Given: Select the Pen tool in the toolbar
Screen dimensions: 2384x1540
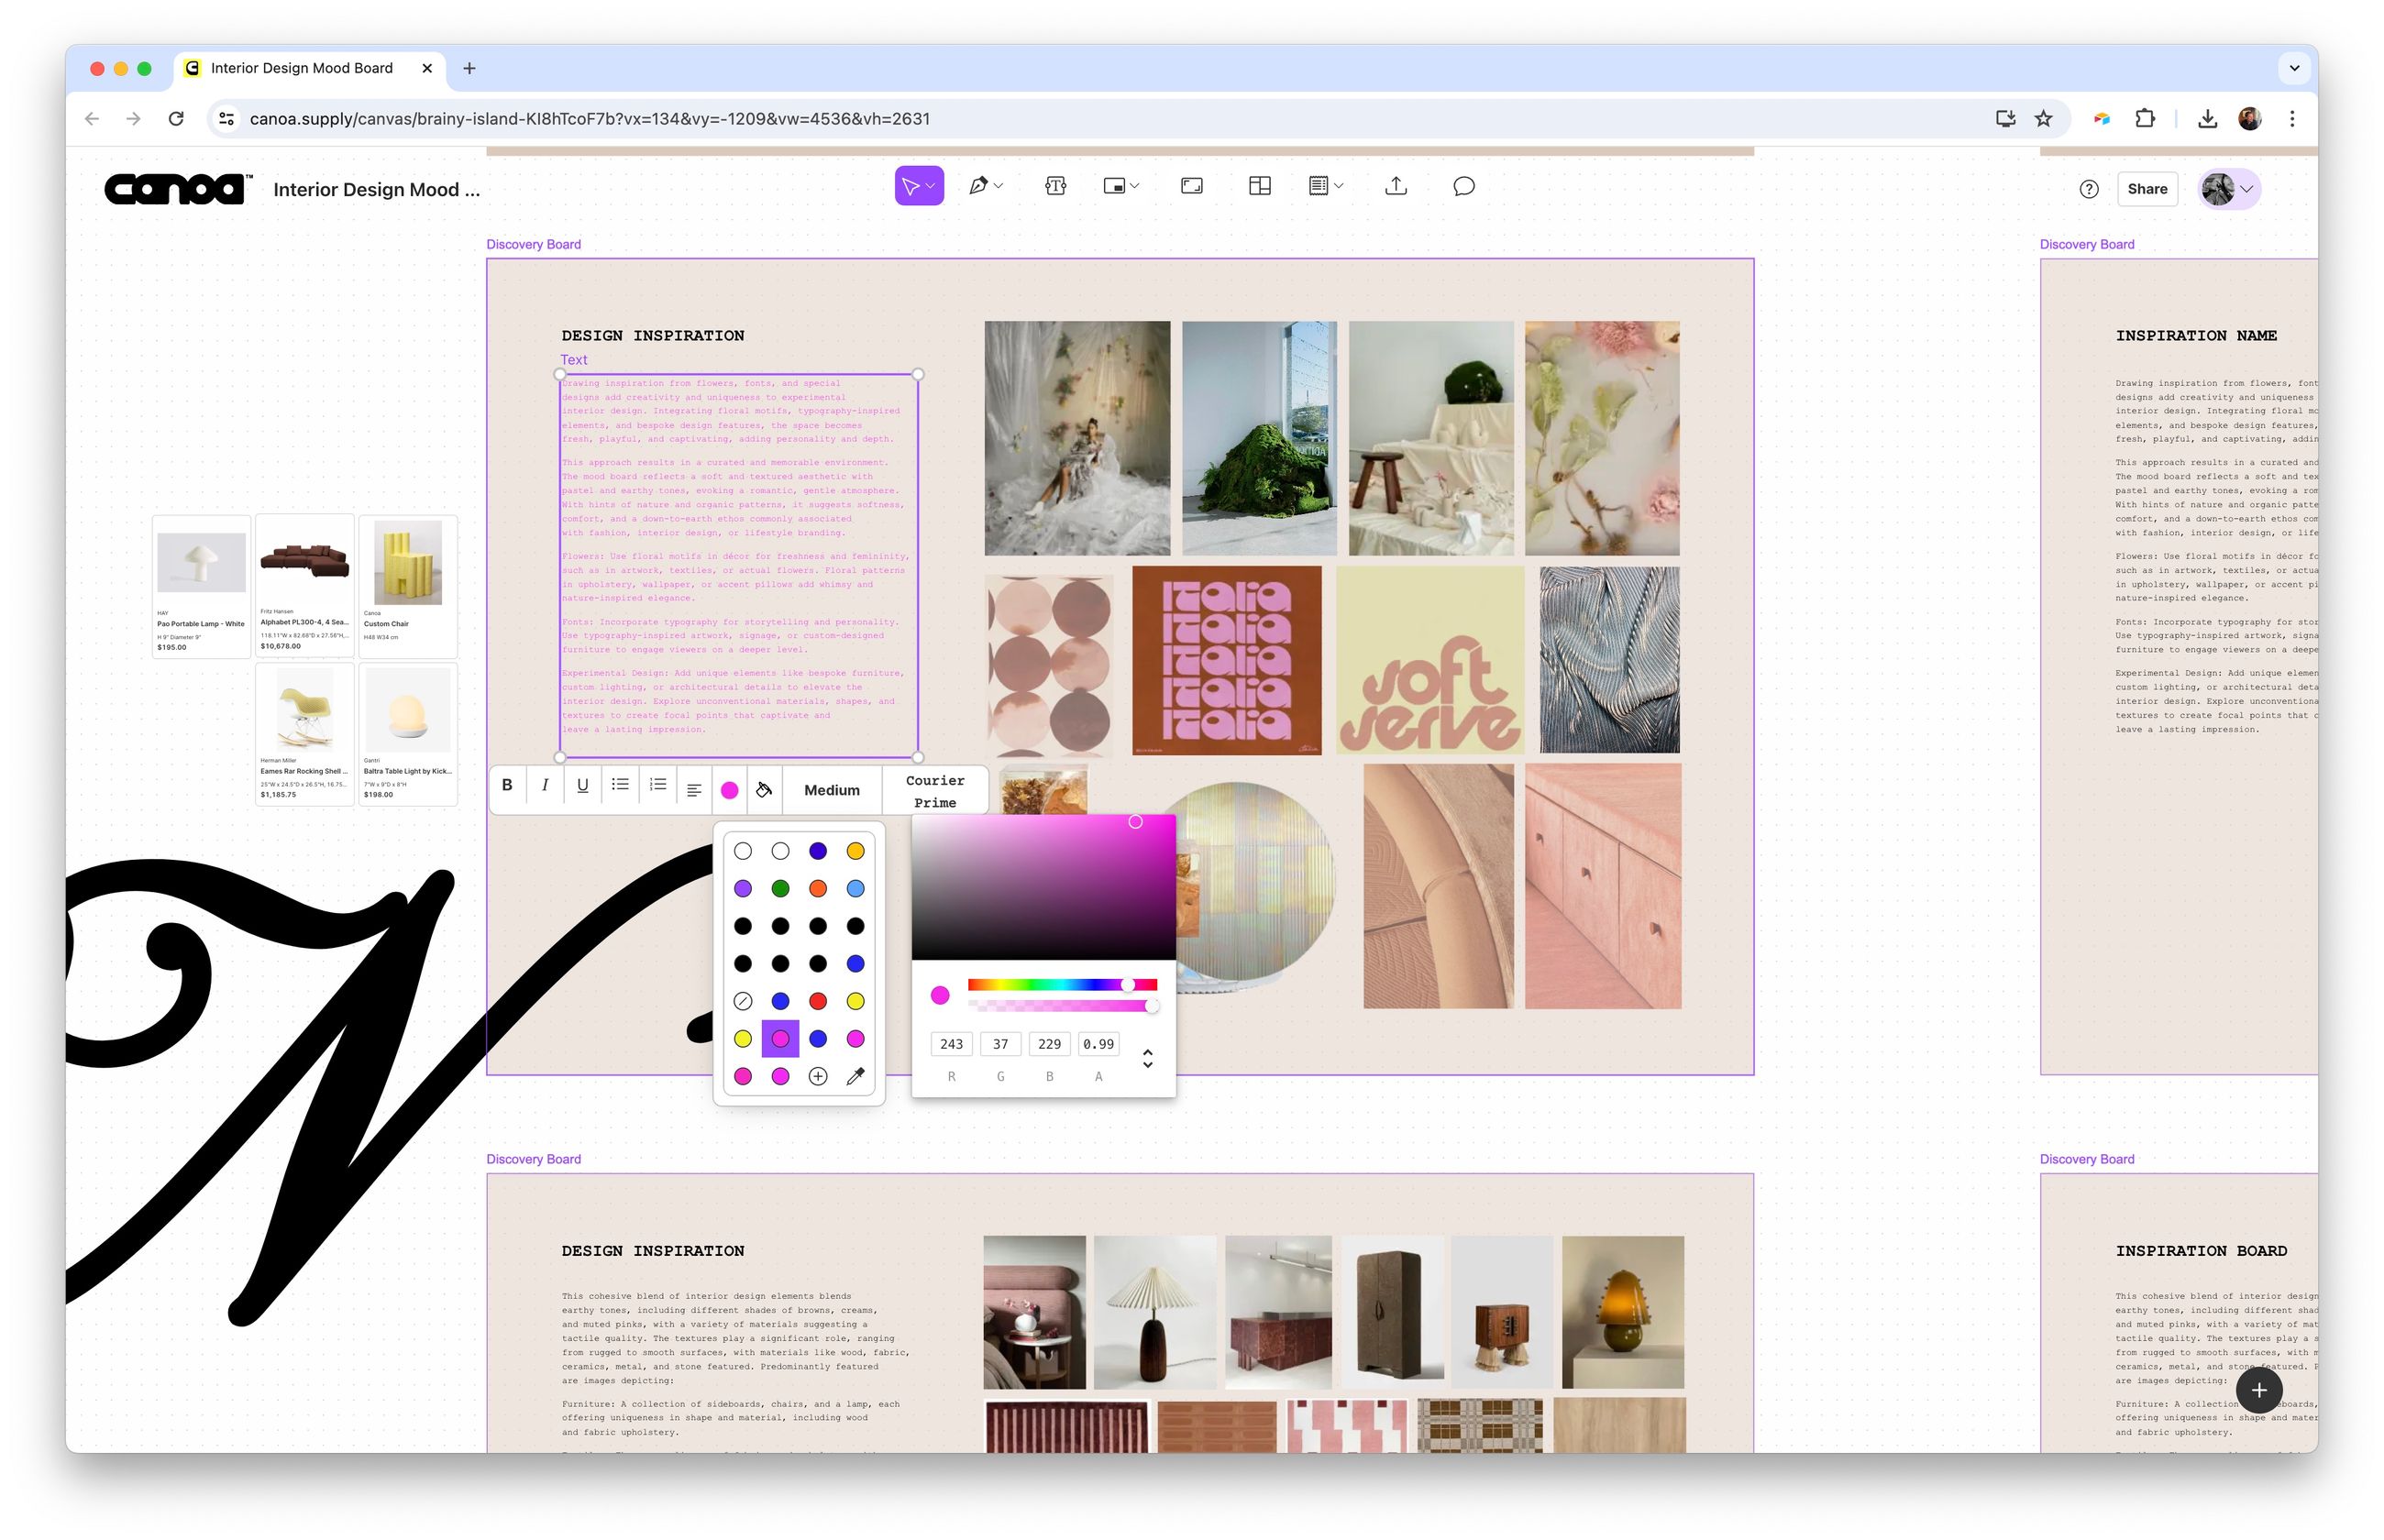Looking at the screenshot, I should 977,186.
